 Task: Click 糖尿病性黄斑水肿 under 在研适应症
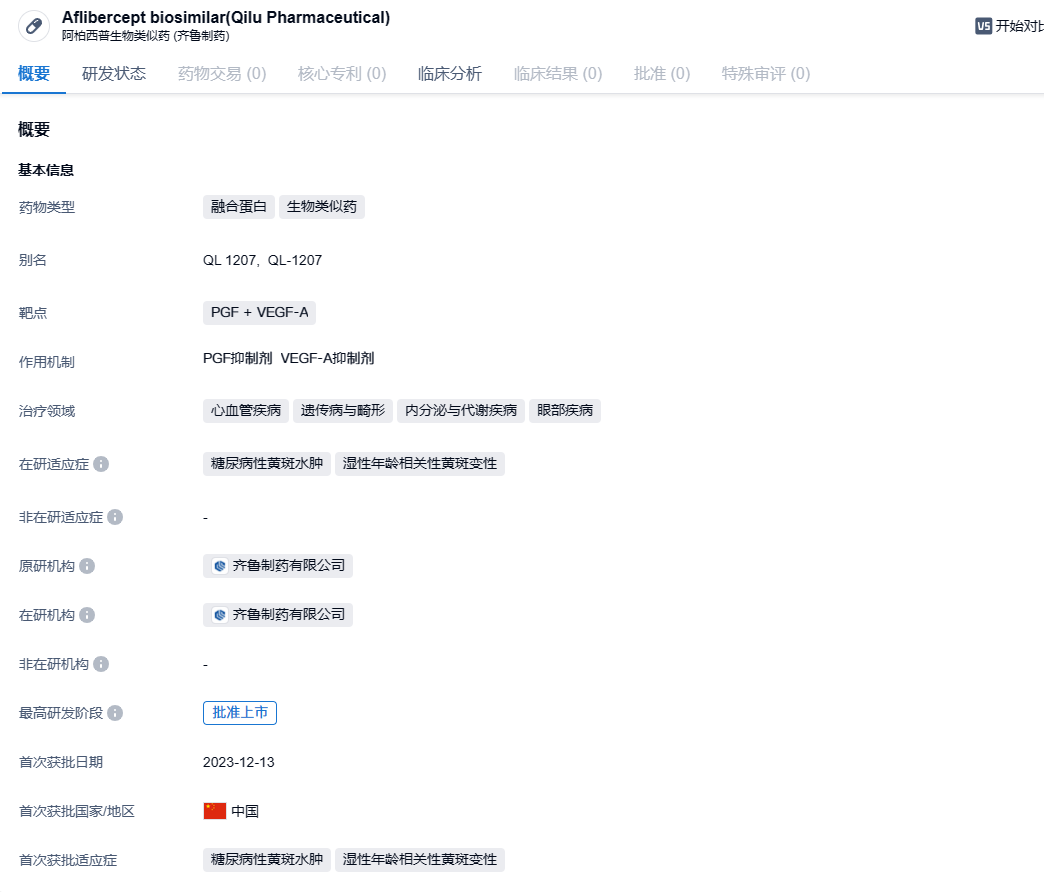267,464
